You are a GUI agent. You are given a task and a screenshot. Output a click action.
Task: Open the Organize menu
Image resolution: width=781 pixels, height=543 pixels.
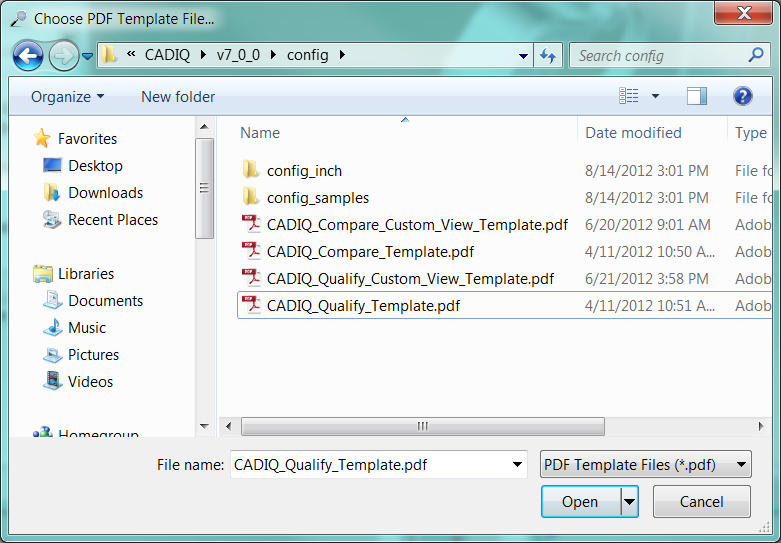[x=68, y=97]
